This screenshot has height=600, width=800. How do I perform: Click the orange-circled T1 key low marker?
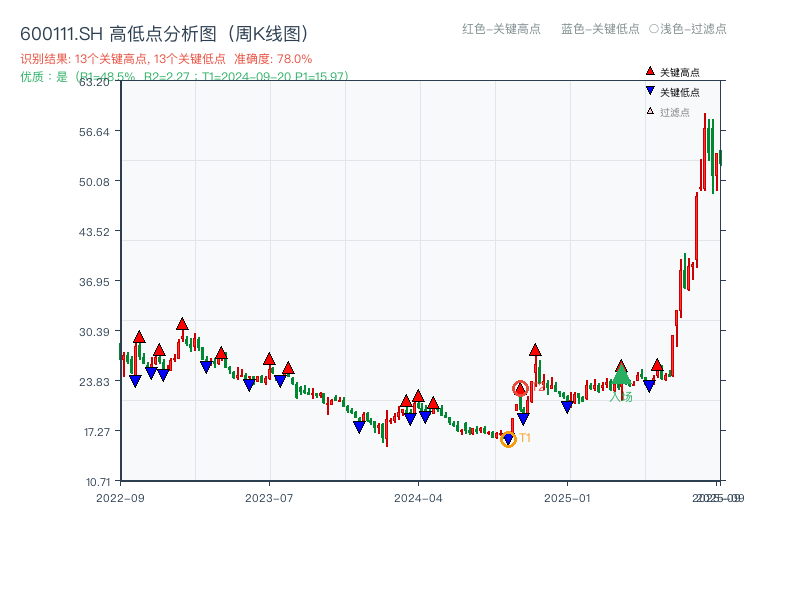click(x=508, y=439)
